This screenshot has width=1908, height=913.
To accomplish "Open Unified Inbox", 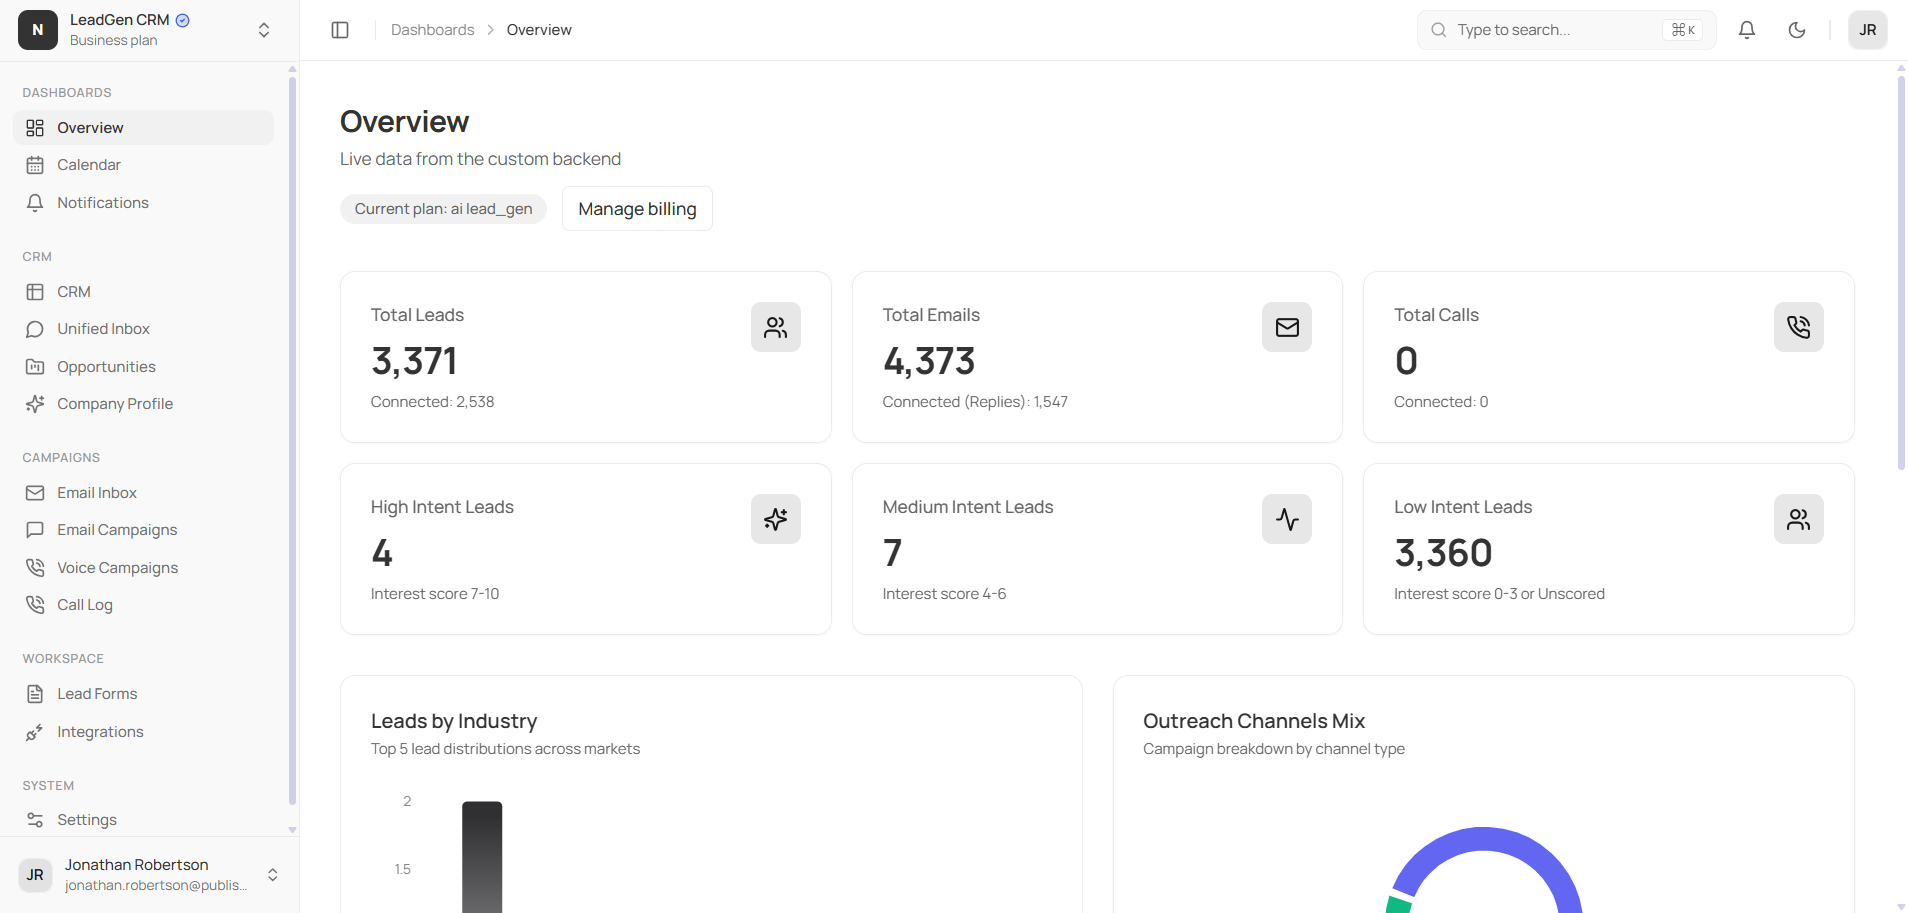I will pyautogui.click(x=143, y=329).
